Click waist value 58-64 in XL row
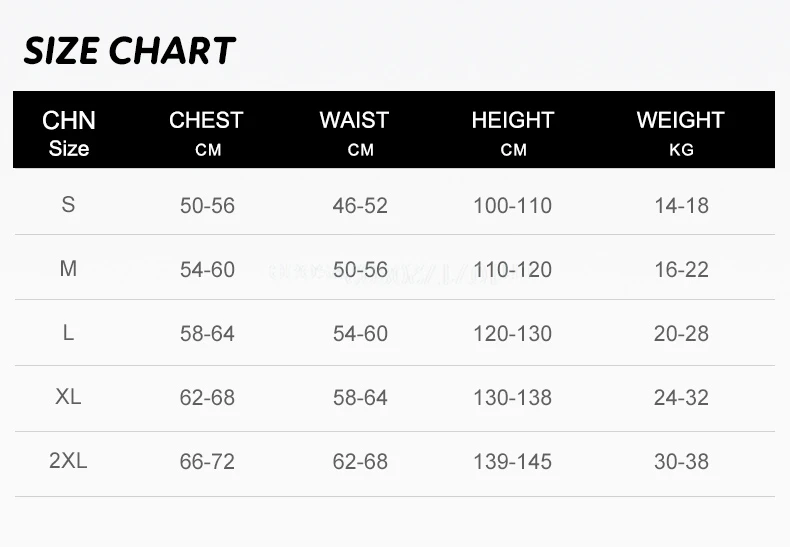Viewport: 790px width, 547px height. pos(360,397)
